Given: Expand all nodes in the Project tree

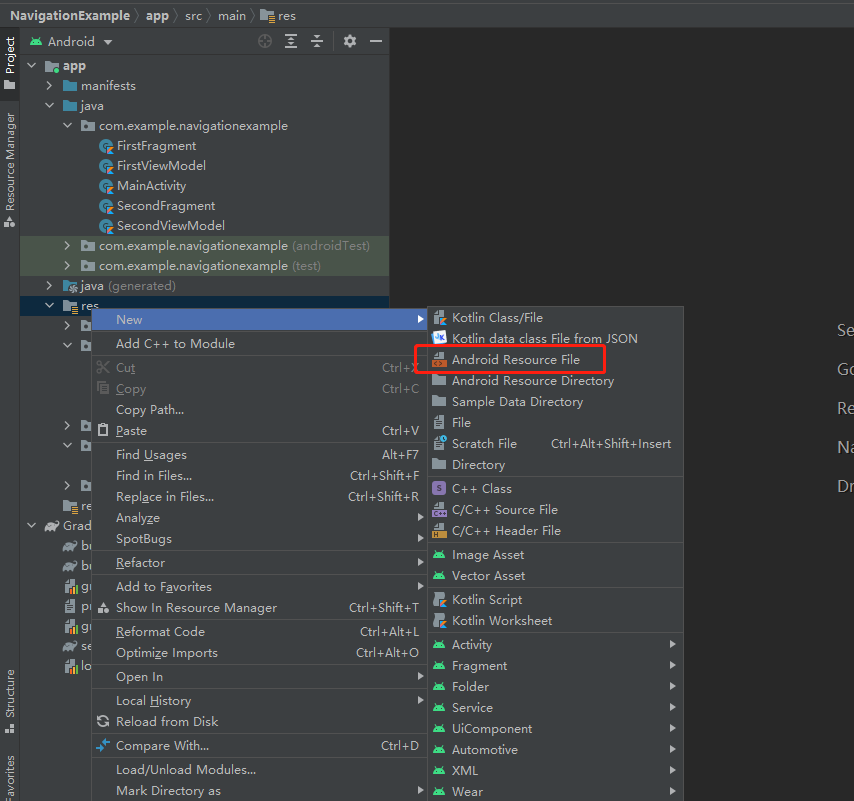Looking at the screenshot, I should [x=290, y=41].
